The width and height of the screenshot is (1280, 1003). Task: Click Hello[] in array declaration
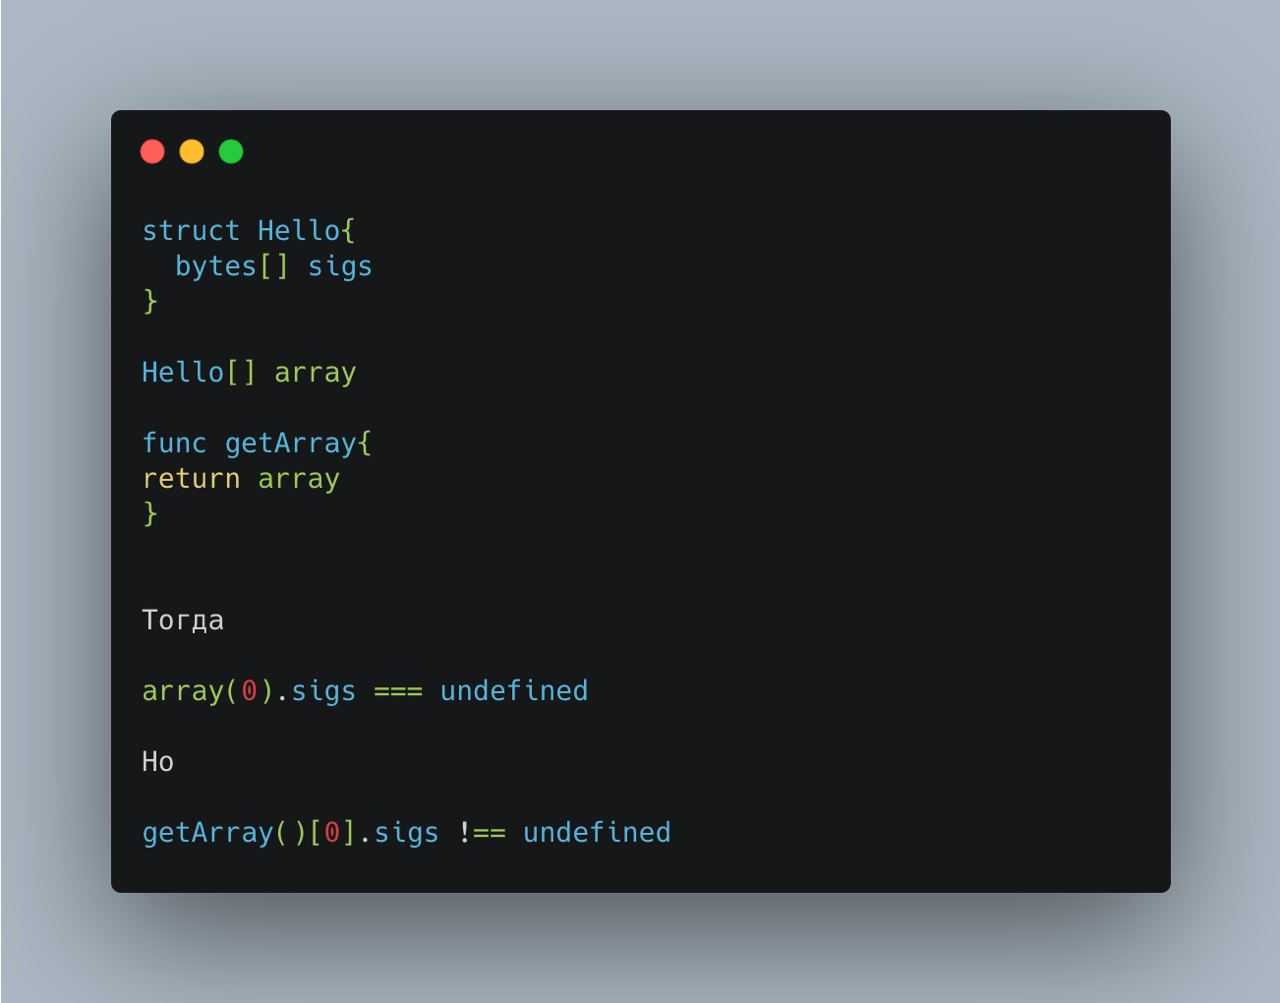[x=199, y=372]
